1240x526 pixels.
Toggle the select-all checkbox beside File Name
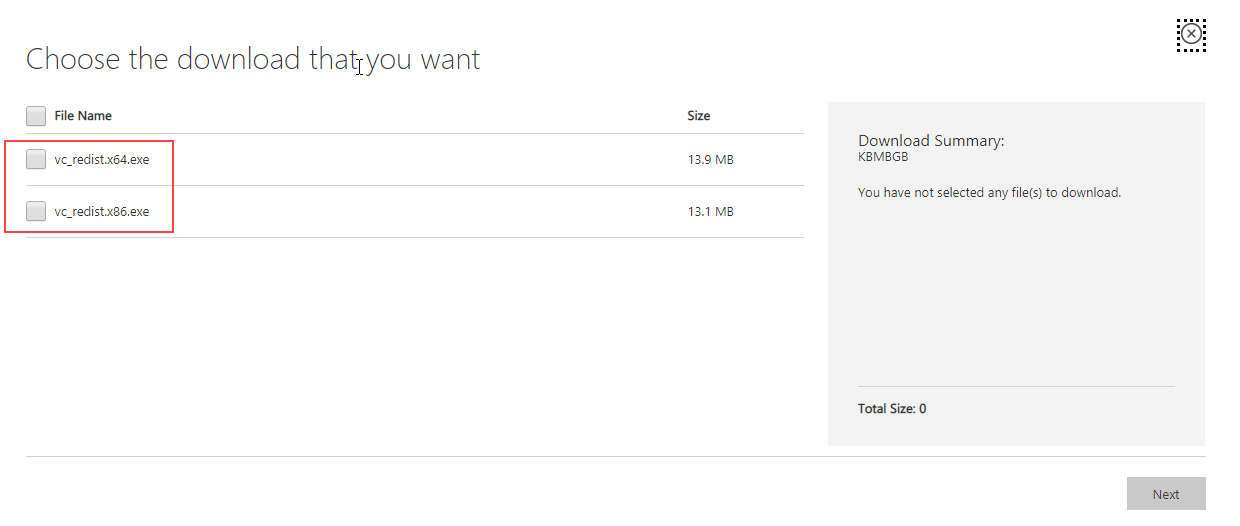click(x=36, y=116)
